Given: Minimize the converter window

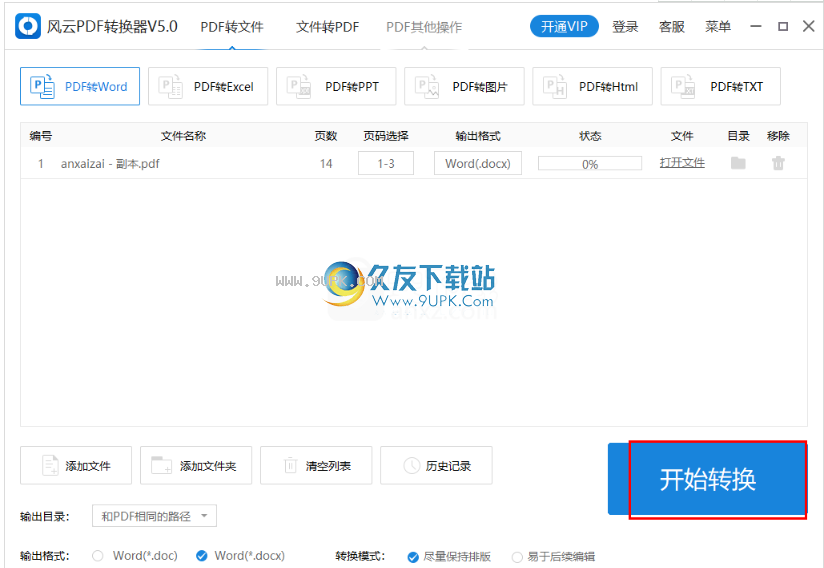Looking at the screenshot, I should point(756,26).
